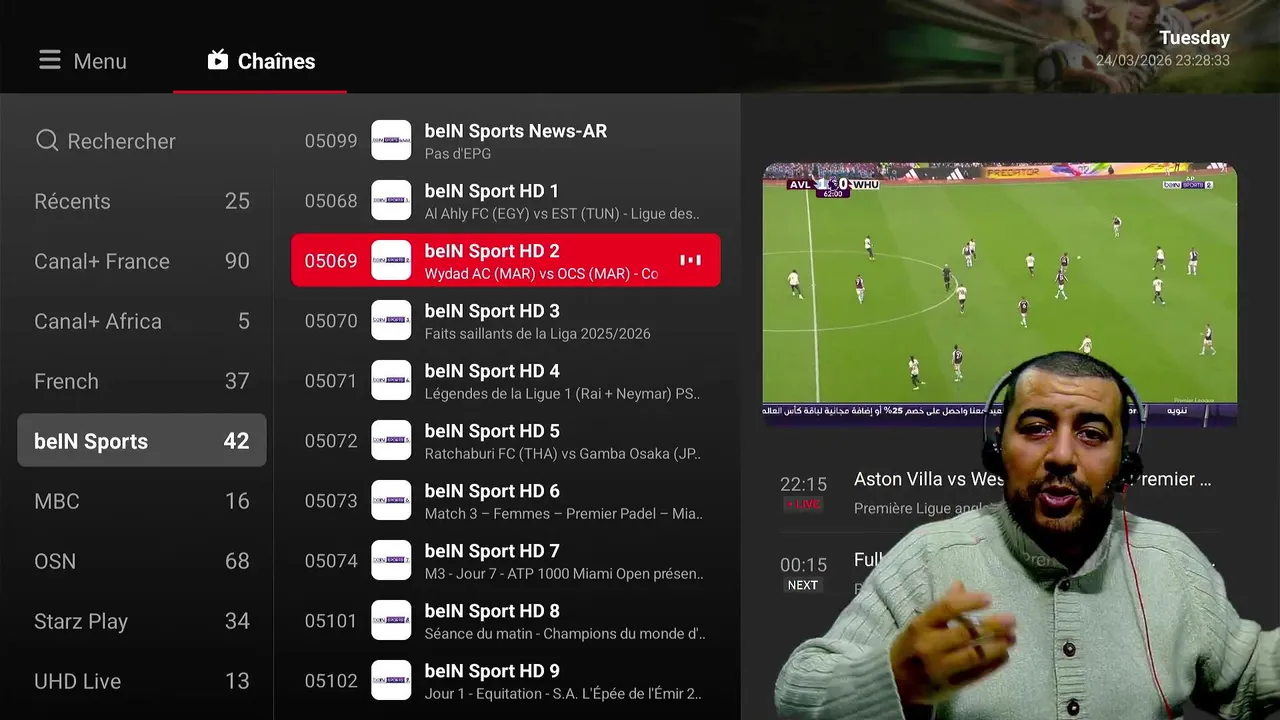Click beIN Sport HD 8 channel logo

391,620
